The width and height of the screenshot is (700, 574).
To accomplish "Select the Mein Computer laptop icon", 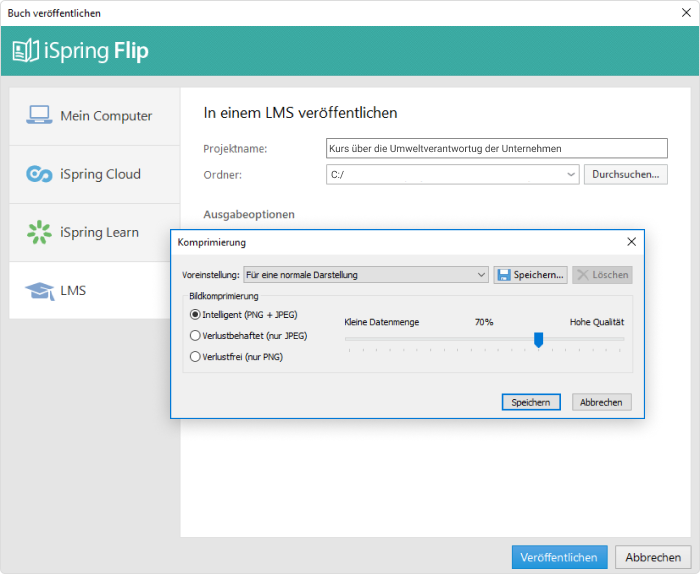I will tap(39, 115).
